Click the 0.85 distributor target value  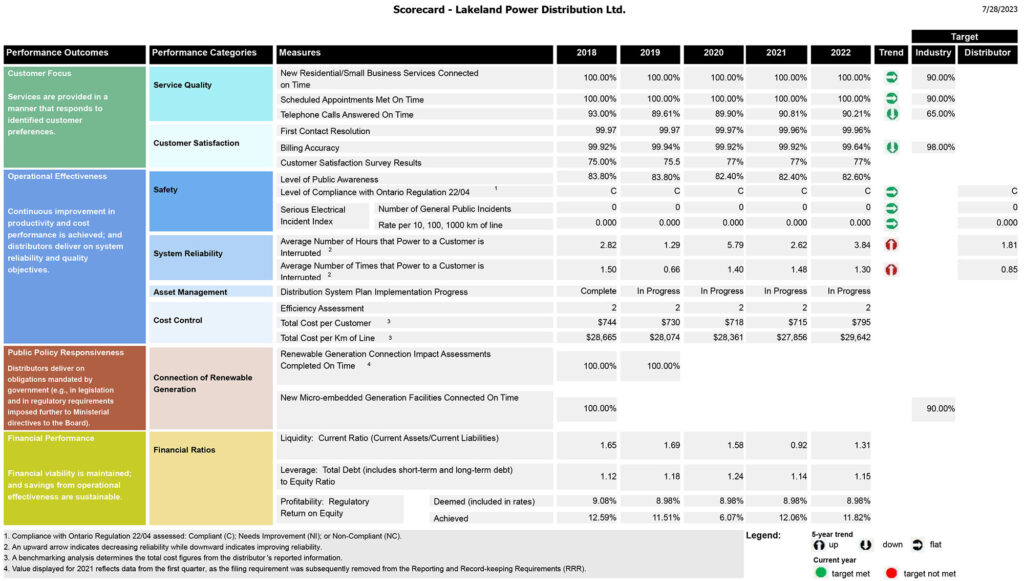[x=1009, y=269]
